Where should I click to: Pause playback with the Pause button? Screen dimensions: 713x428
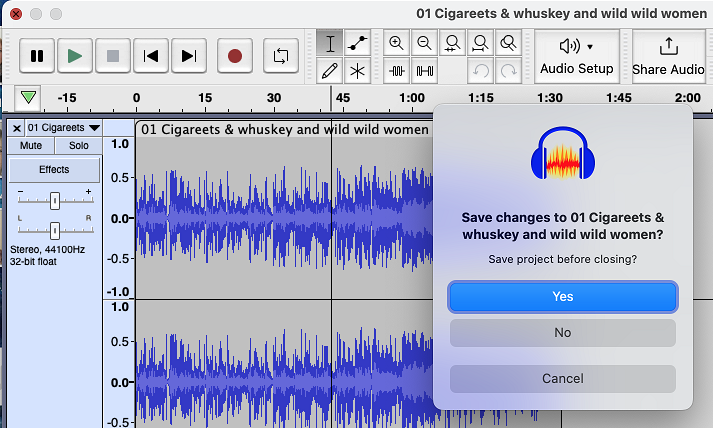click(x=37, y=56)
